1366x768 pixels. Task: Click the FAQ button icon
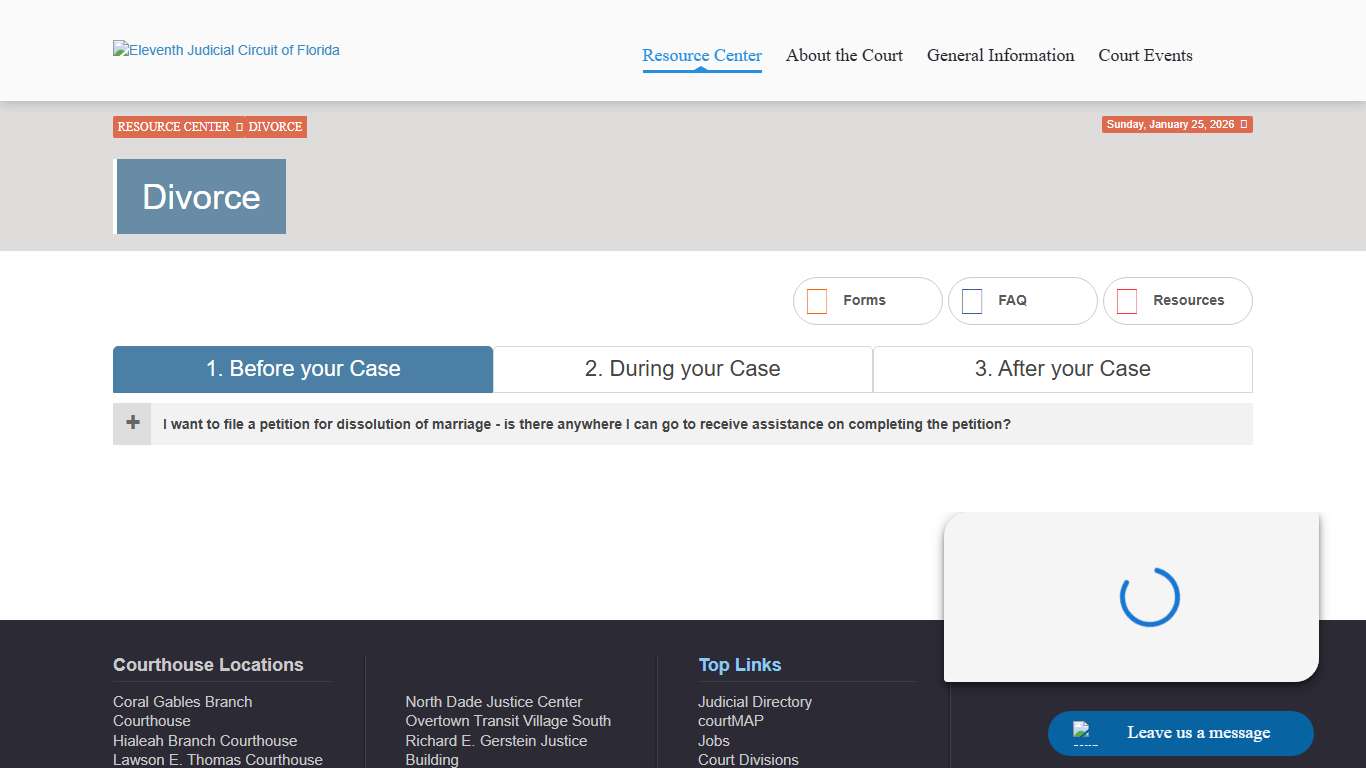(x=972, y=301)
